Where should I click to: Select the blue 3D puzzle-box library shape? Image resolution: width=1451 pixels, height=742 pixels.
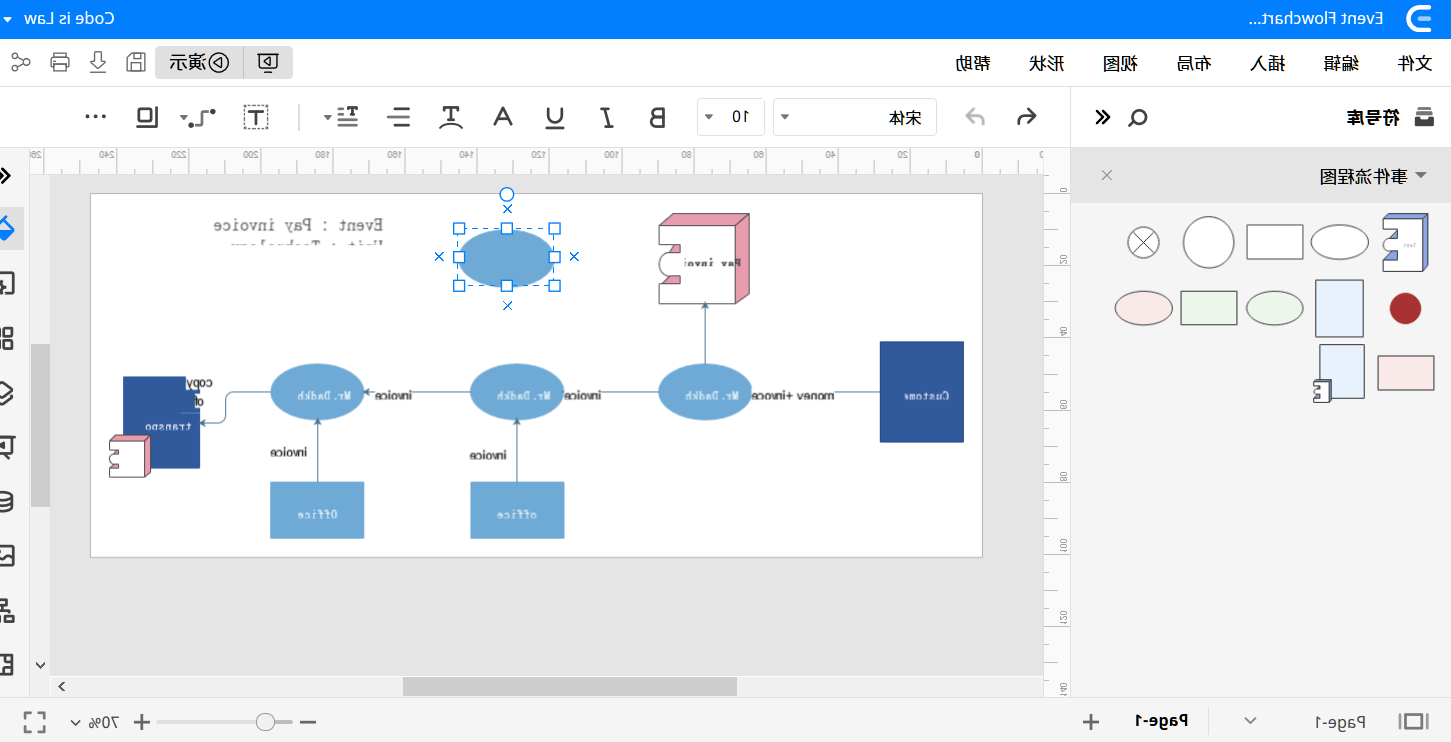click(x=1405, y=242)
